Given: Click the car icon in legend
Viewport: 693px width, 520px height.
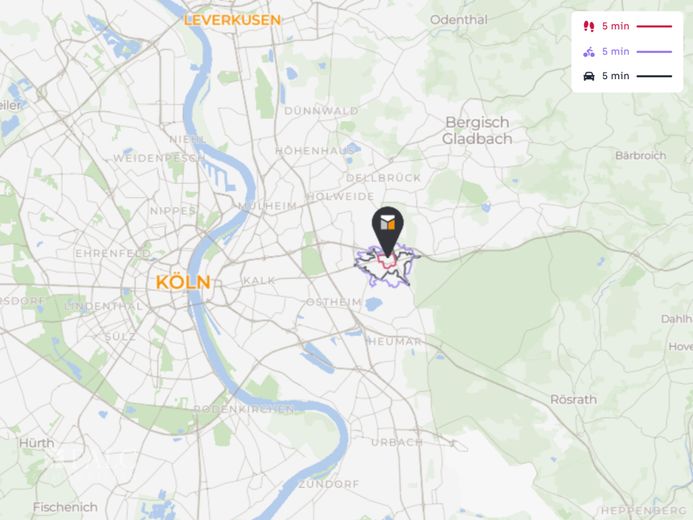Looking at the screenshot, I should pyautogui.click(x=589, y=76).
